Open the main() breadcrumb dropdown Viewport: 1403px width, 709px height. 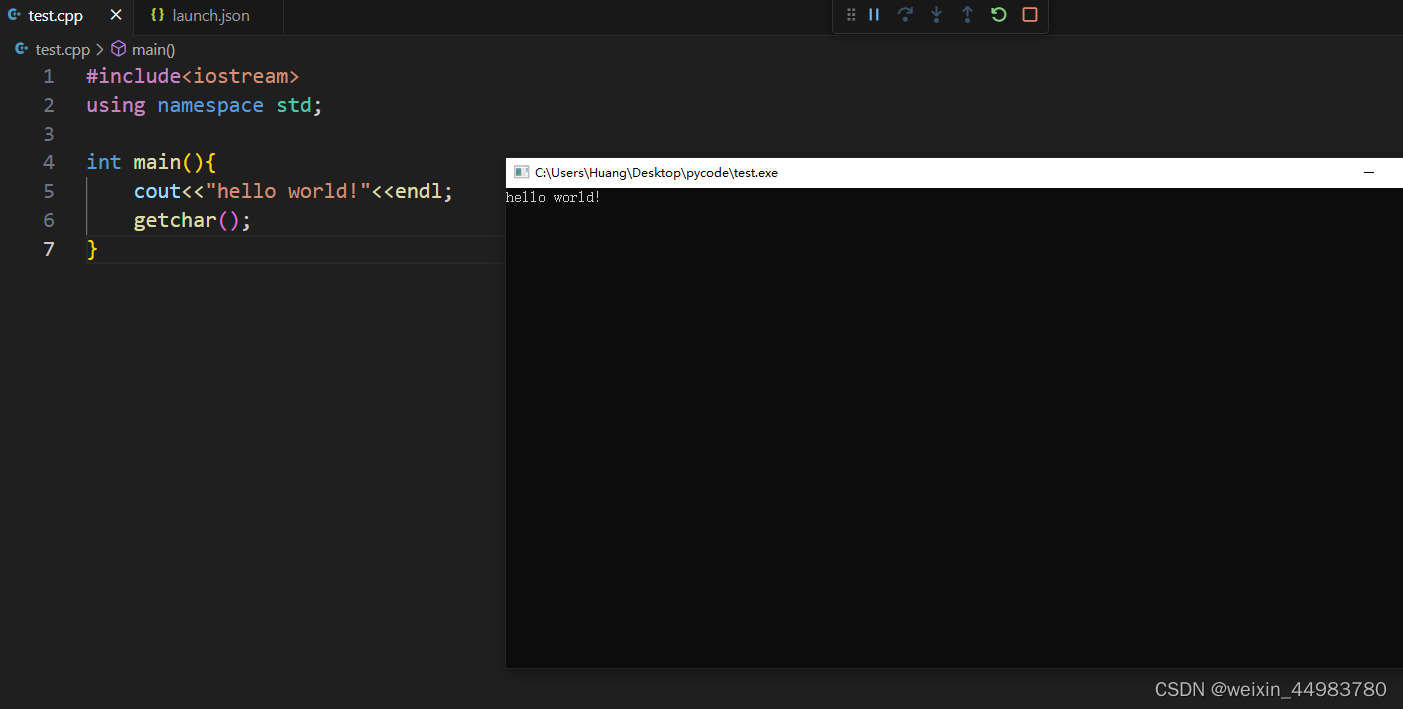click(x=153, y=49)
